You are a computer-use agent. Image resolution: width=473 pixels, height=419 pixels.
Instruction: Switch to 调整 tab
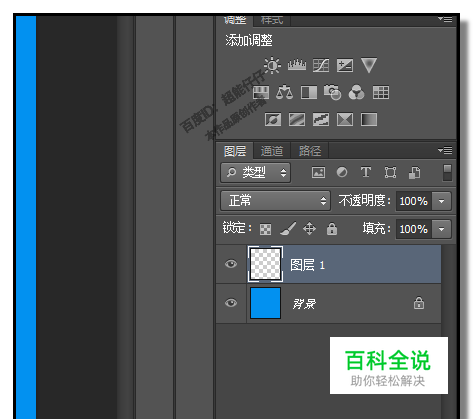235,20
